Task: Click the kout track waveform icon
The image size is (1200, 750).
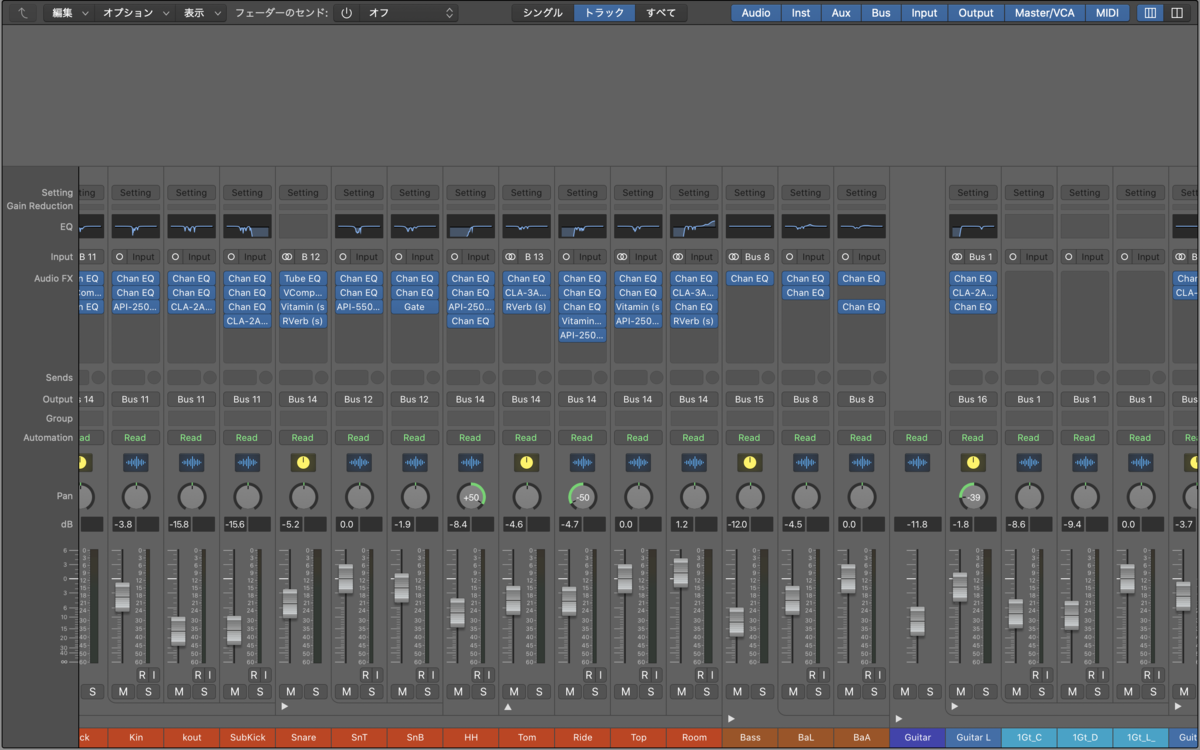Action: tap(191, 463)
